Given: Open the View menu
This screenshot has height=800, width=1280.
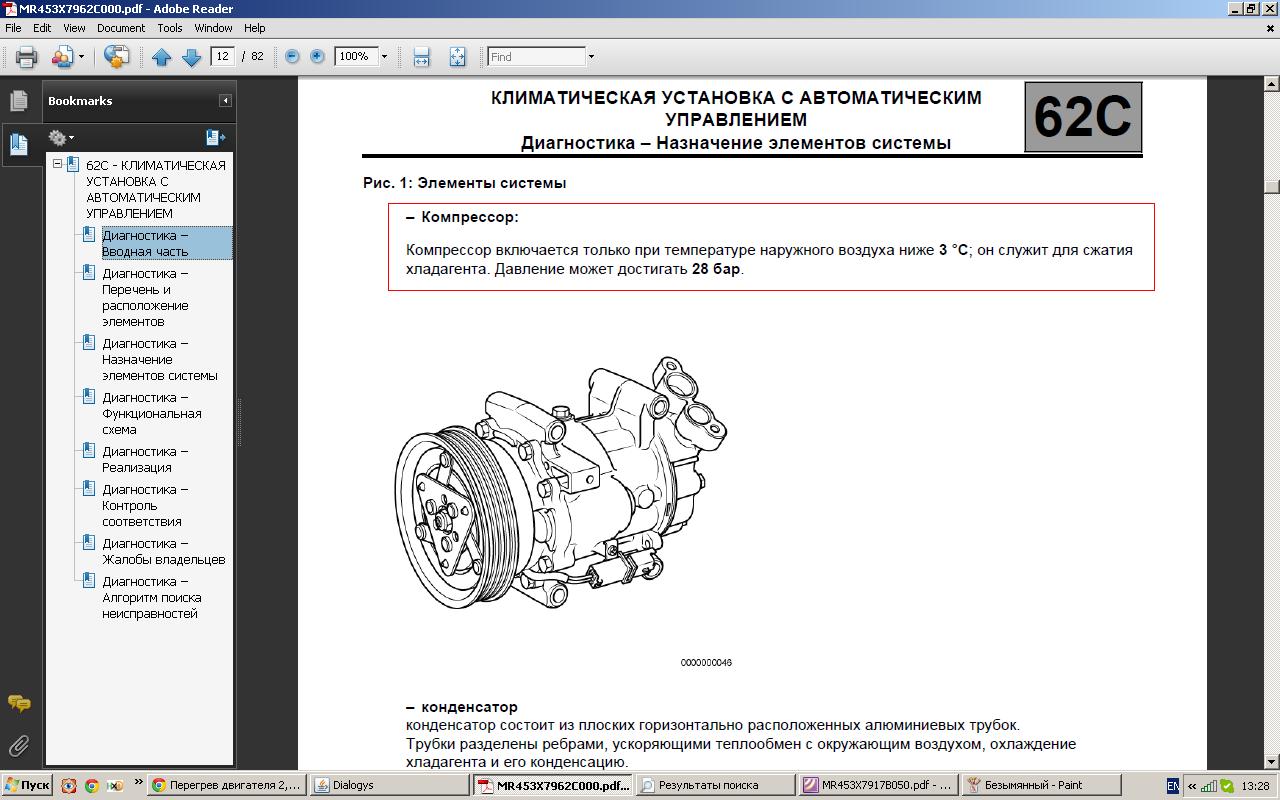Looking at the screenshot, I should pos(74,28).
